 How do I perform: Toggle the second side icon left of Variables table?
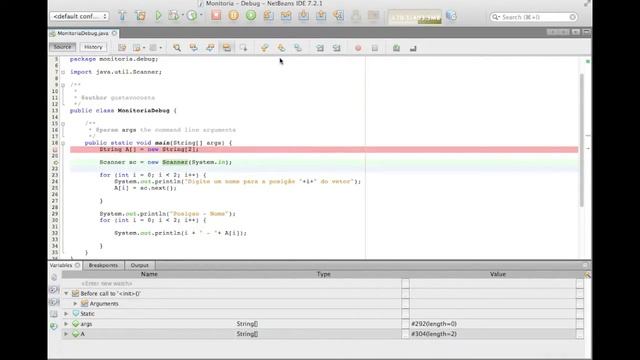[x=54, y=290]
